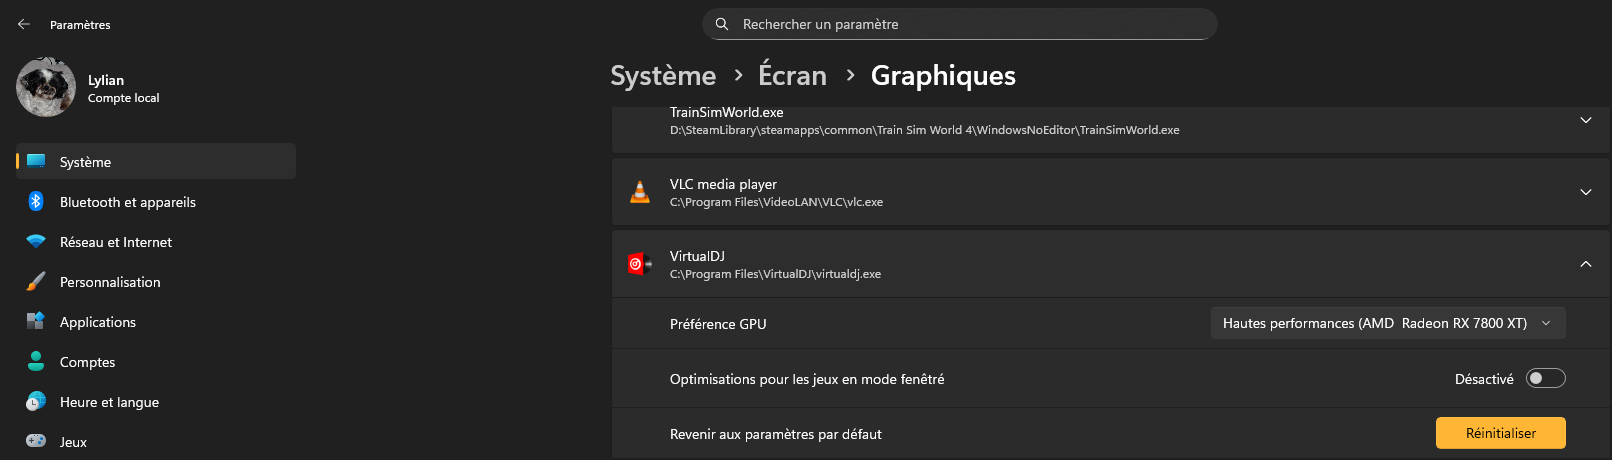Screen dimensions: 1612x460
Task: Expand the VLC media player entry
Action: tap(1585, 192)
